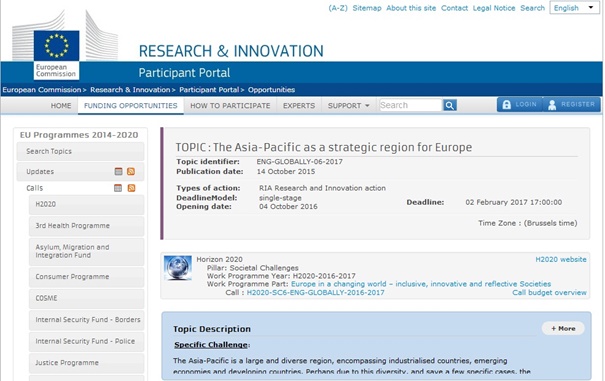
Task: Click the top Search link
Action: 532,8
